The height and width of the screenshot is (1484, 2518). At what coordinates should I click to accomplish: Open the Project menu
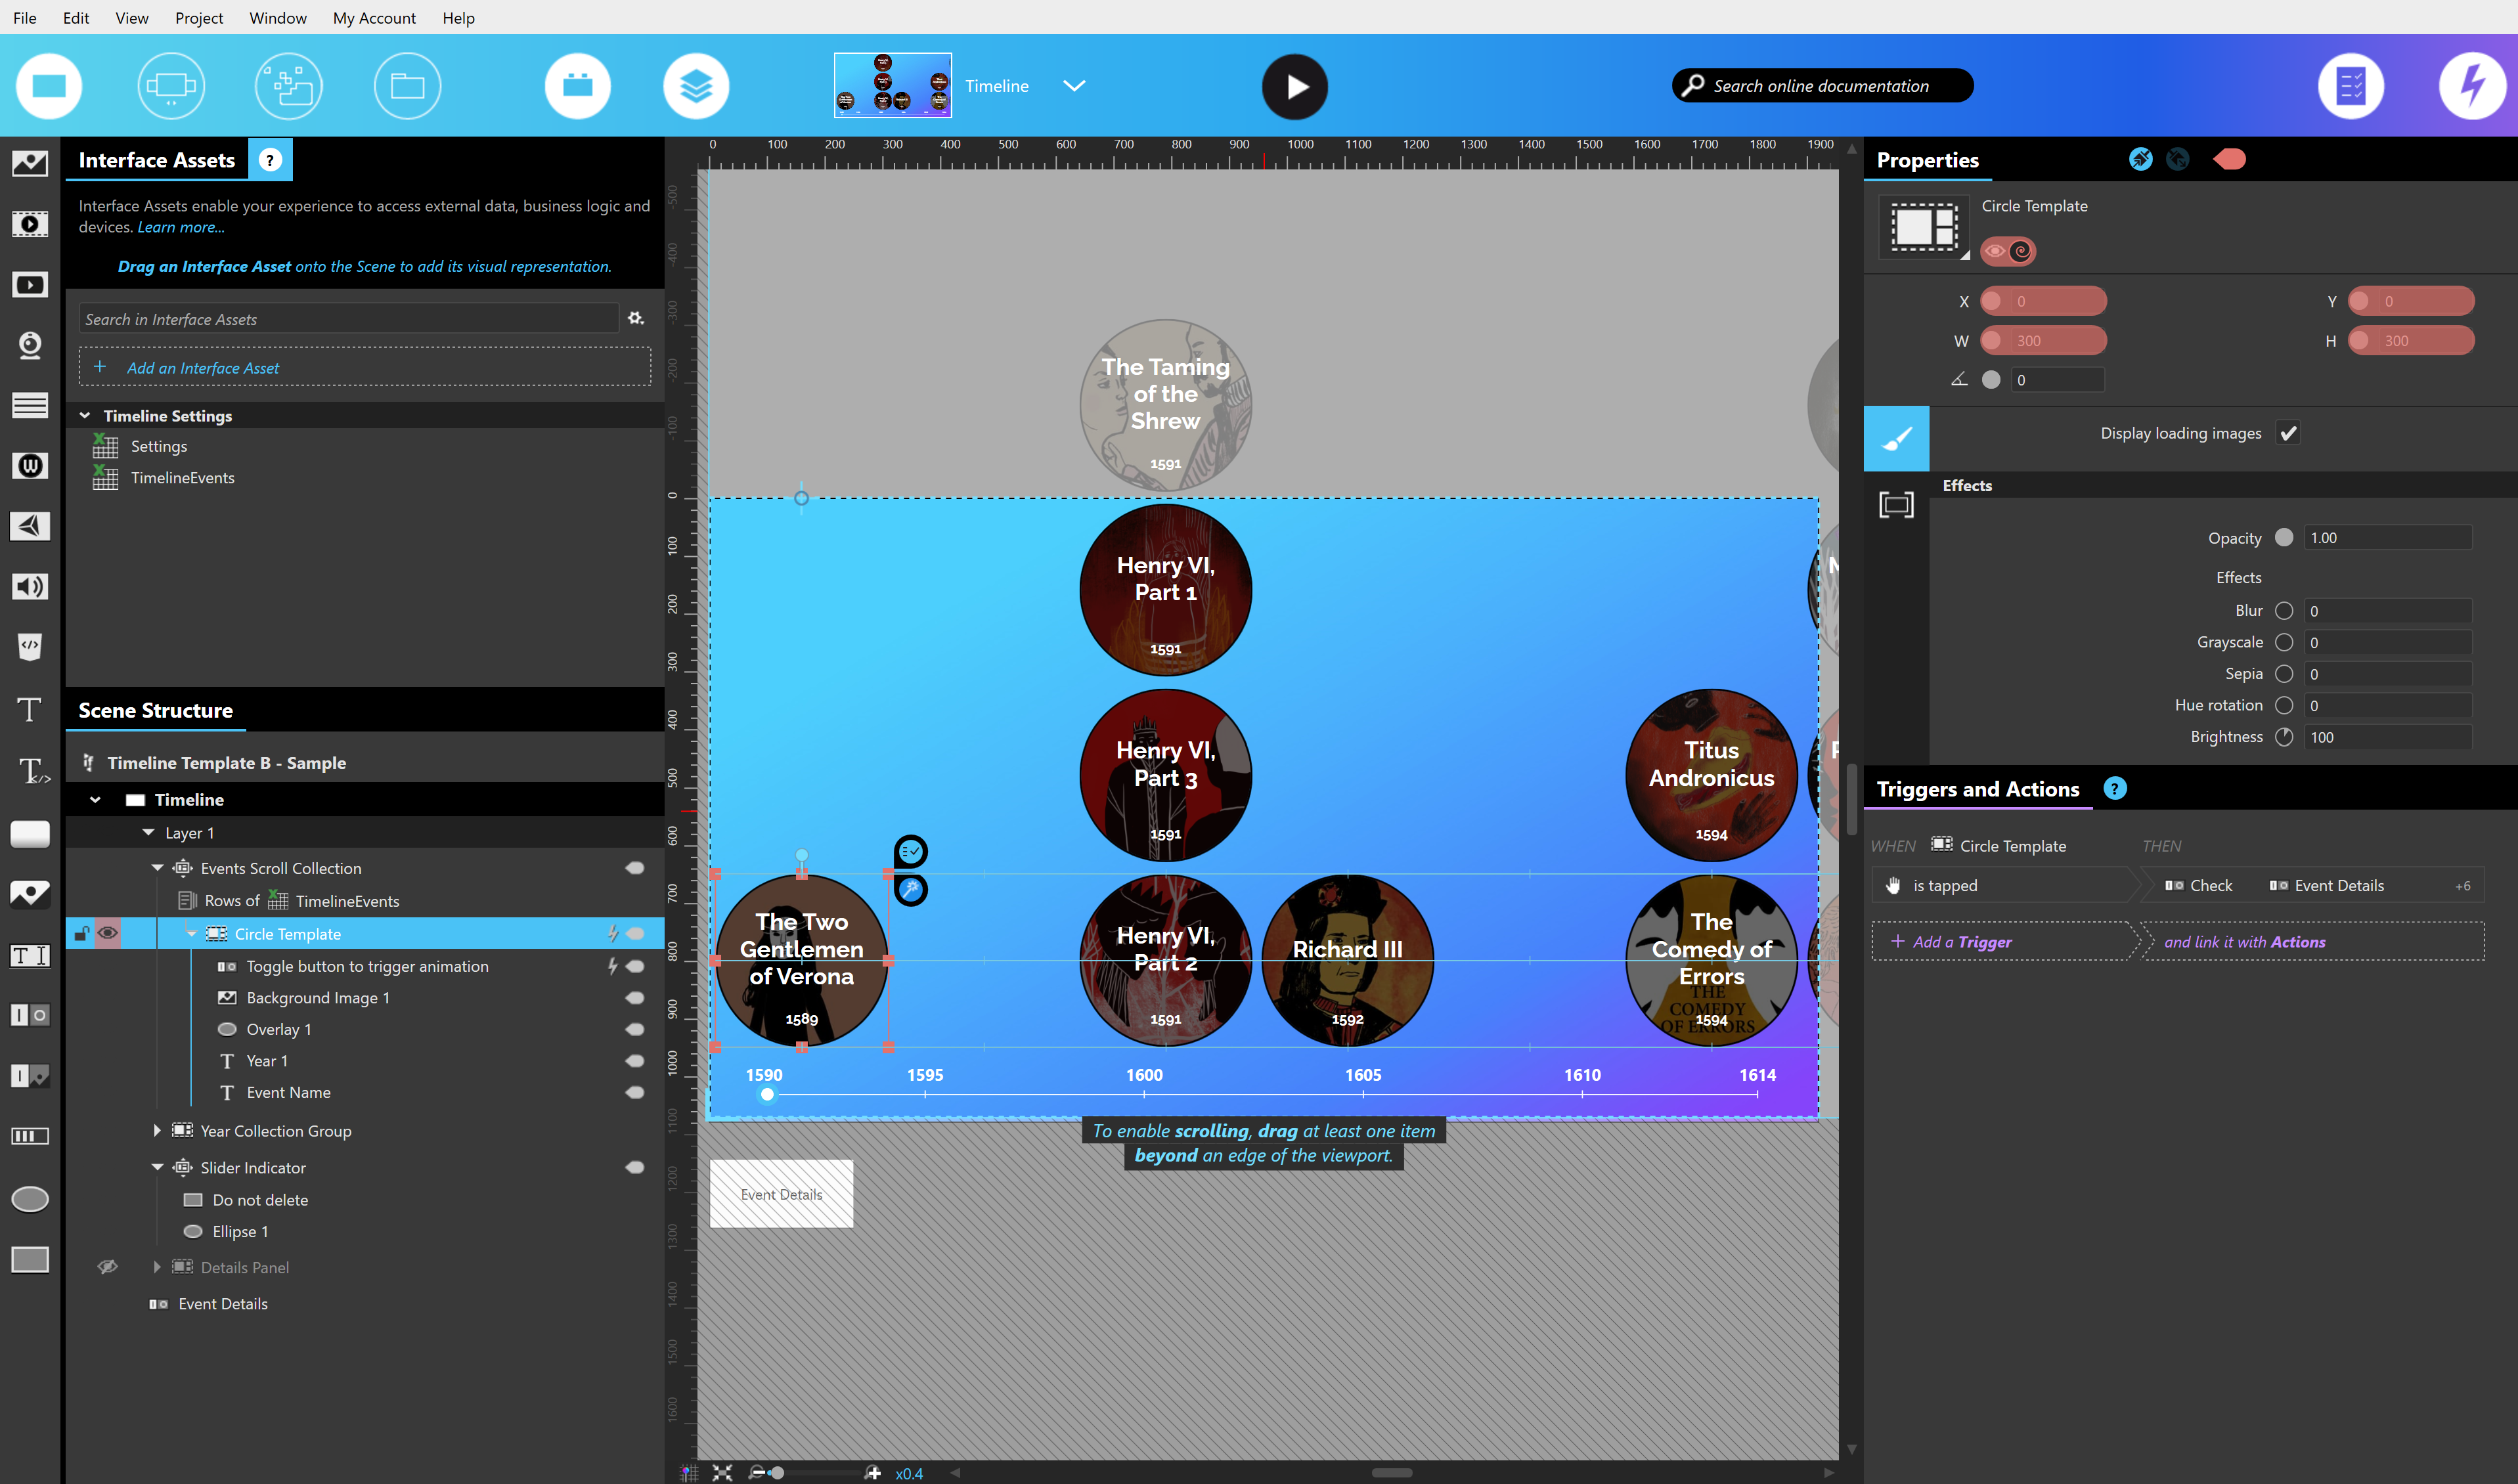pos(199,18)
